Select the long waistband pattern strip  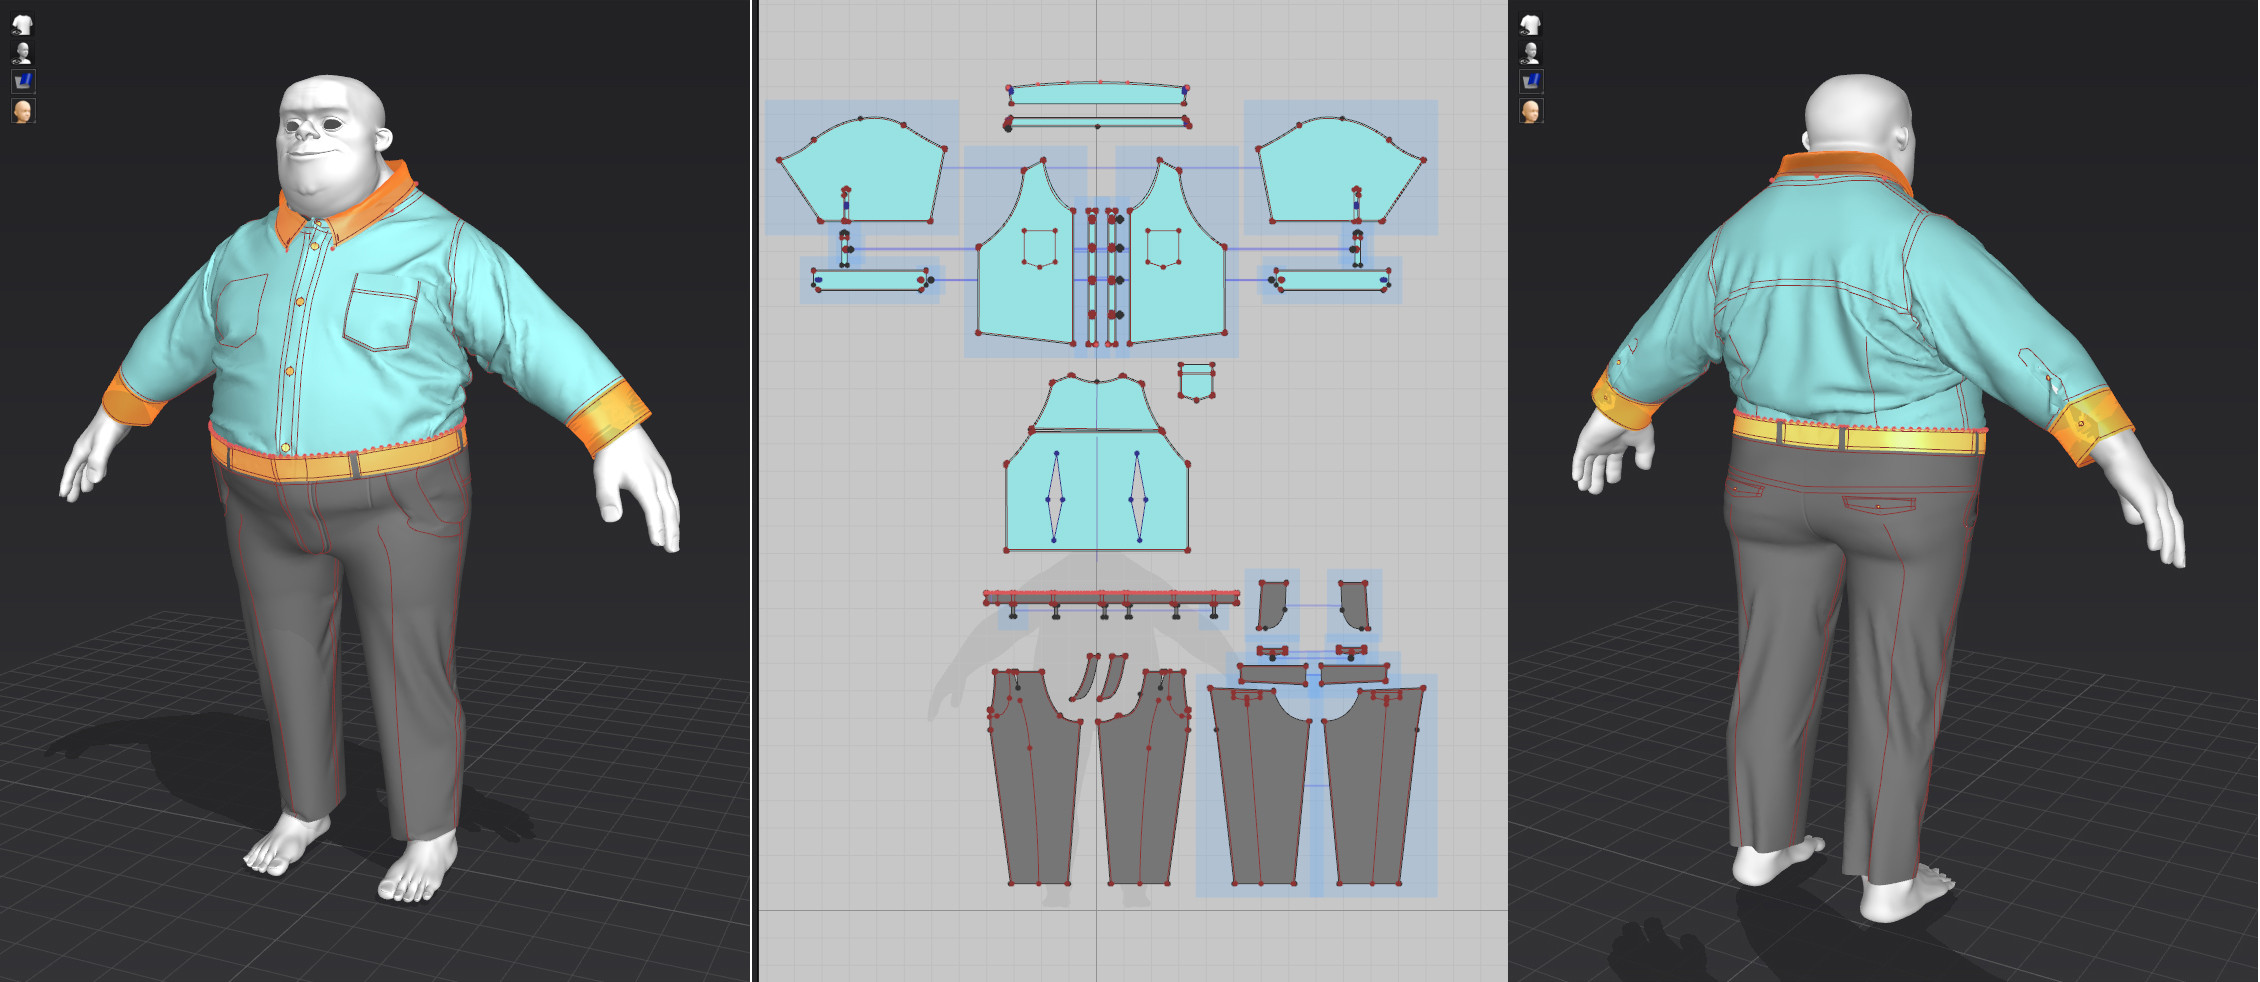click(1111, 597)
